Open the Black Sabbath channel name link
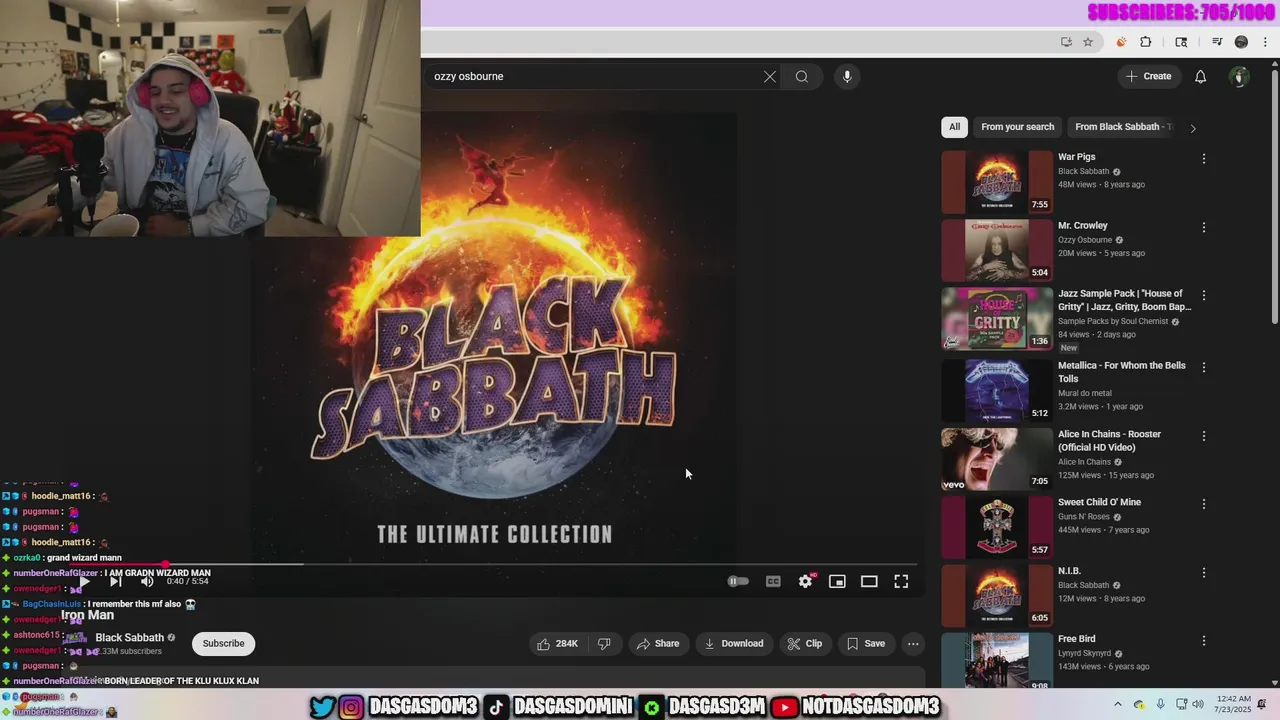 (129, 638)
